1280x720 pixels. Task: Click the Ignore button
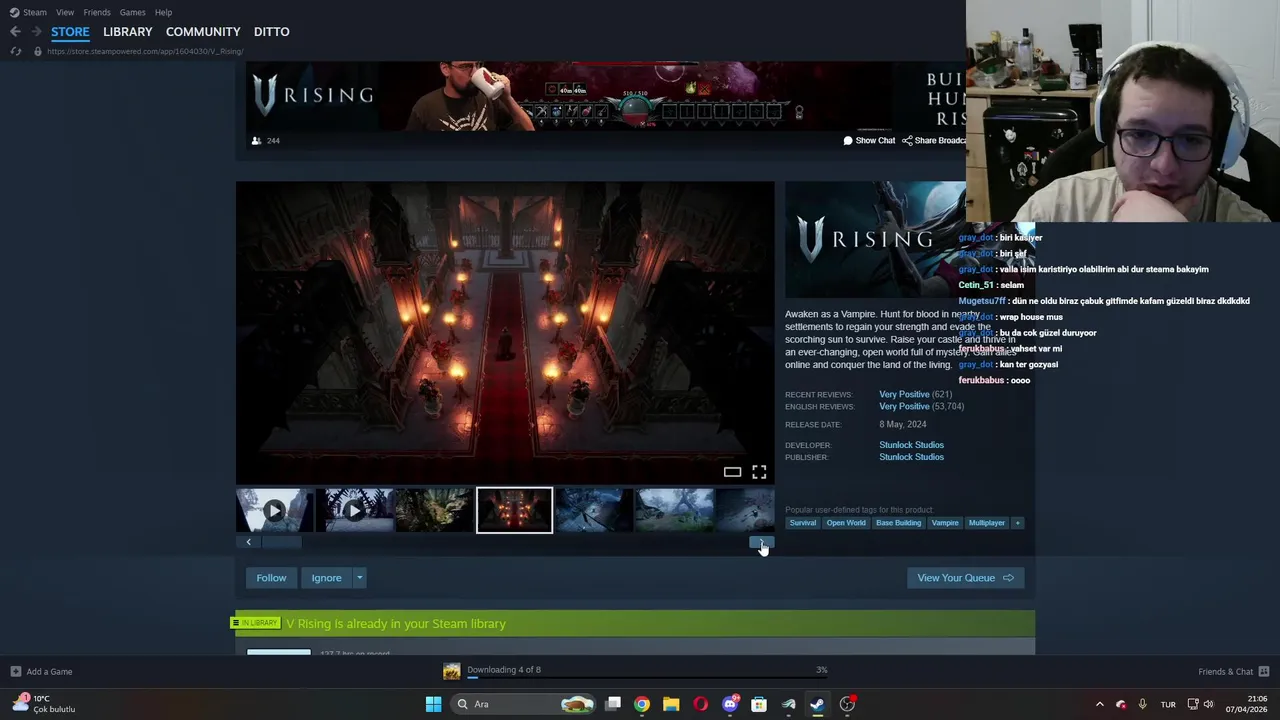(x=326, y=578)
